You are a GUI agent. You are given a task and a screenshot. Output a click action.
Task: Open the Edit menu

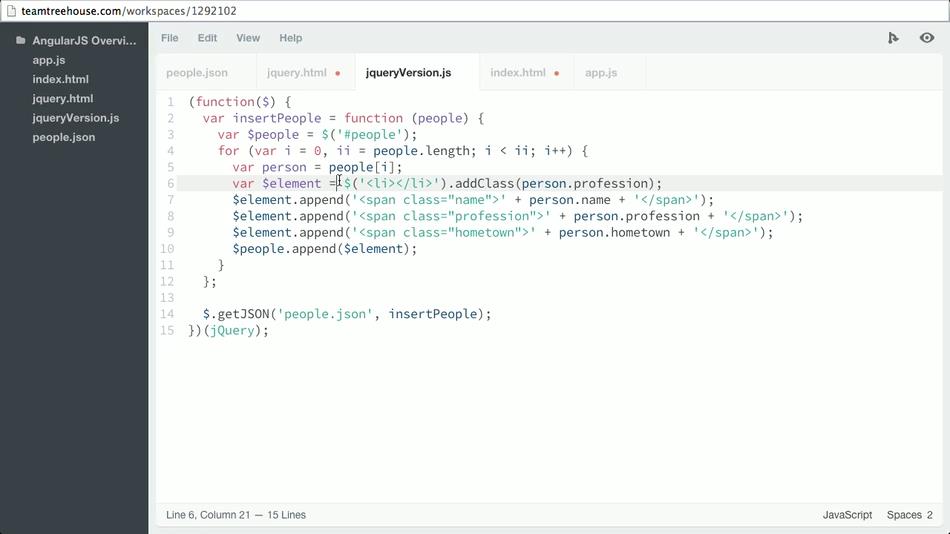pyautogui.click(x=207, y=38)
